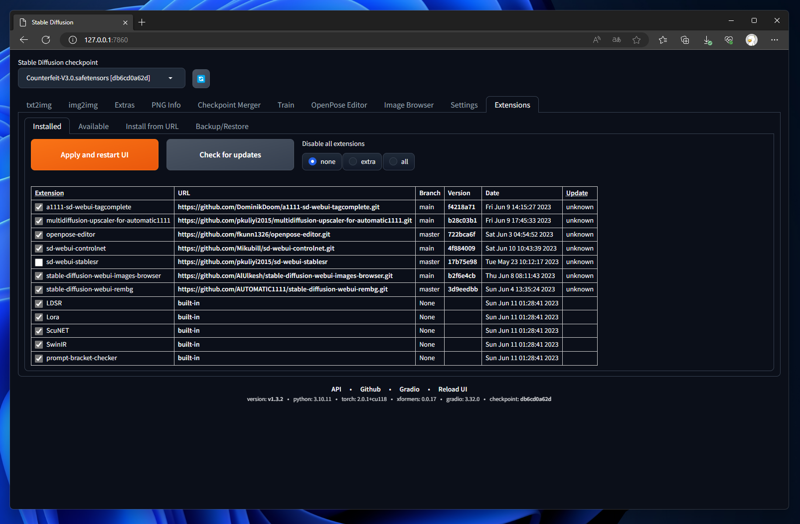Open the Gradio footer link

pos(409,389)
